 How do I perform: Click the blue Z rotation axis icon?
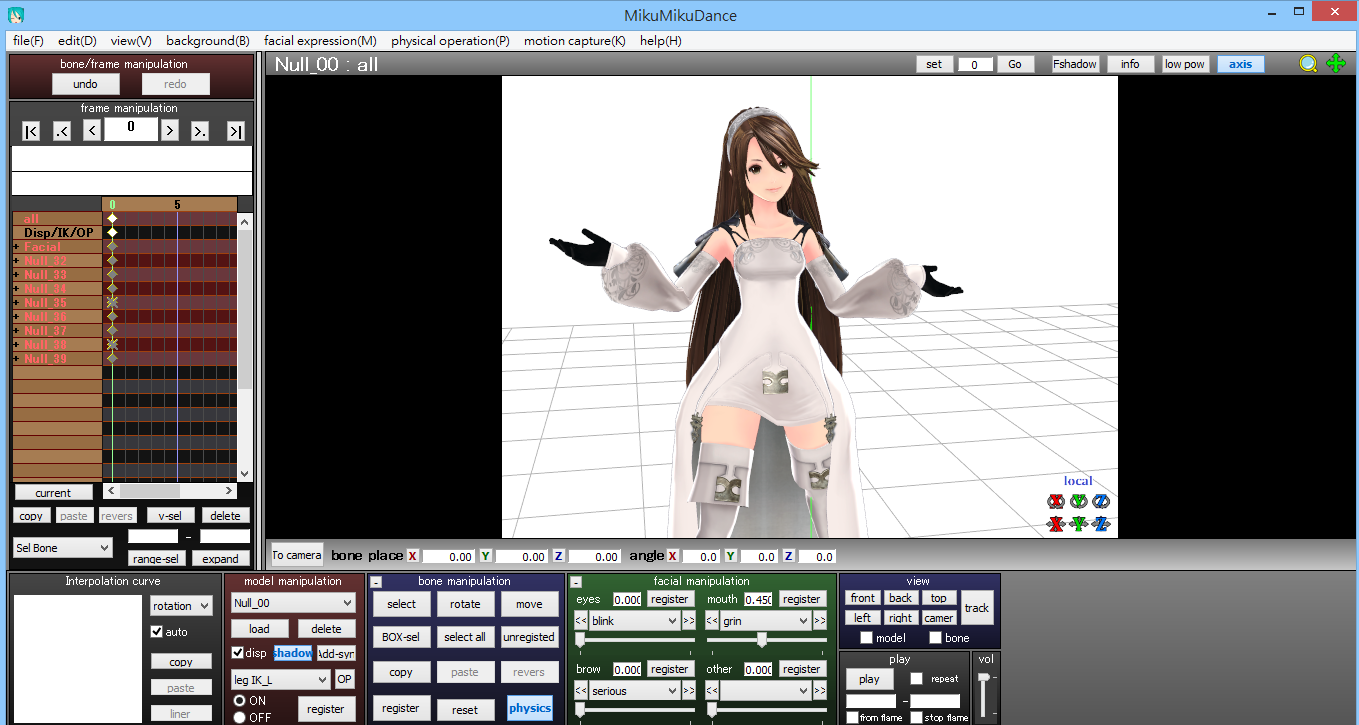pyautogui.click(x=1101, y=501)
